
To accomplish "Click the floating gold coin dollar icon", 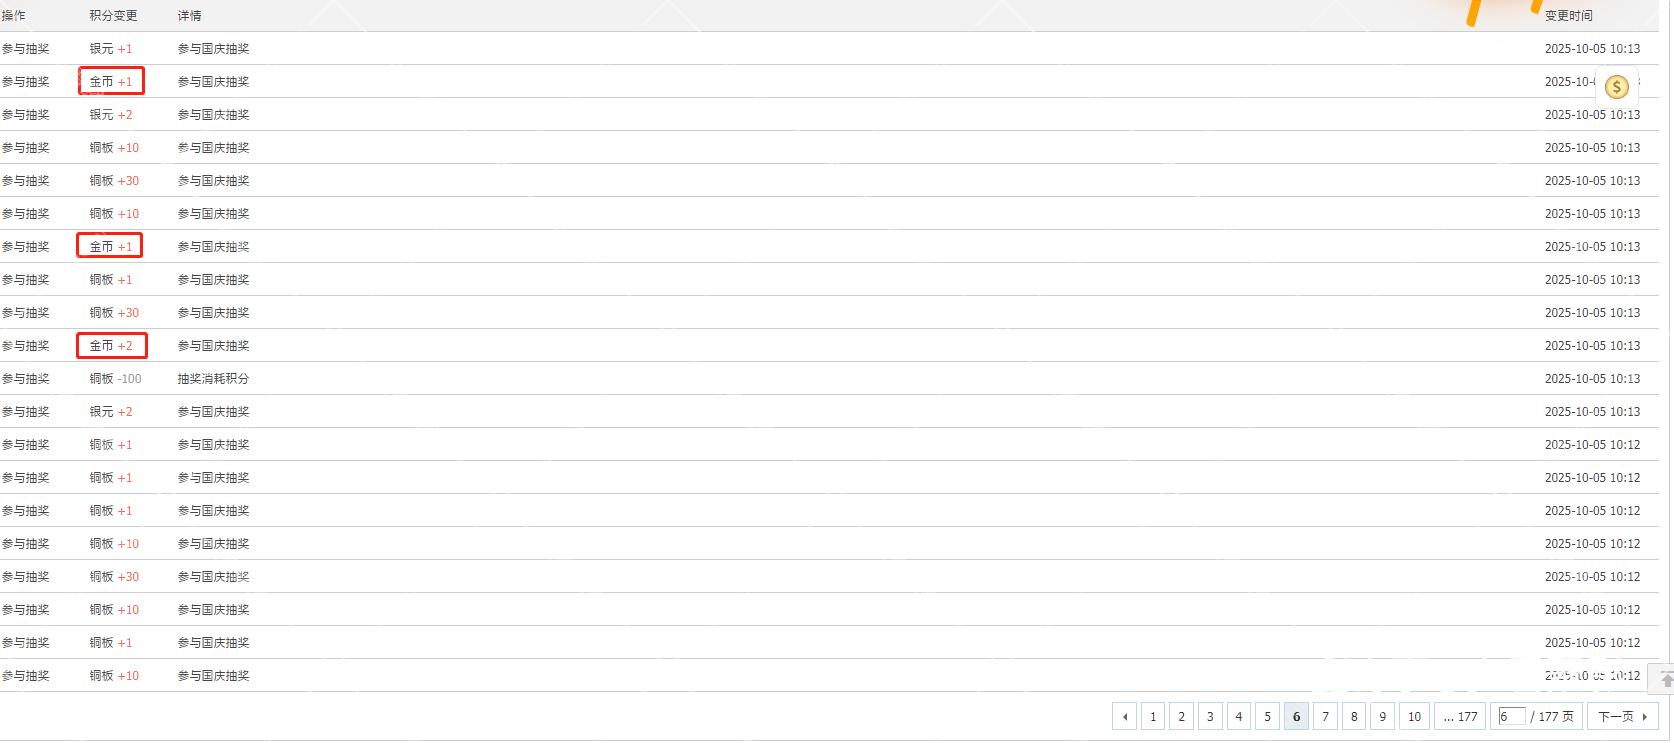I will (1617, 87).
